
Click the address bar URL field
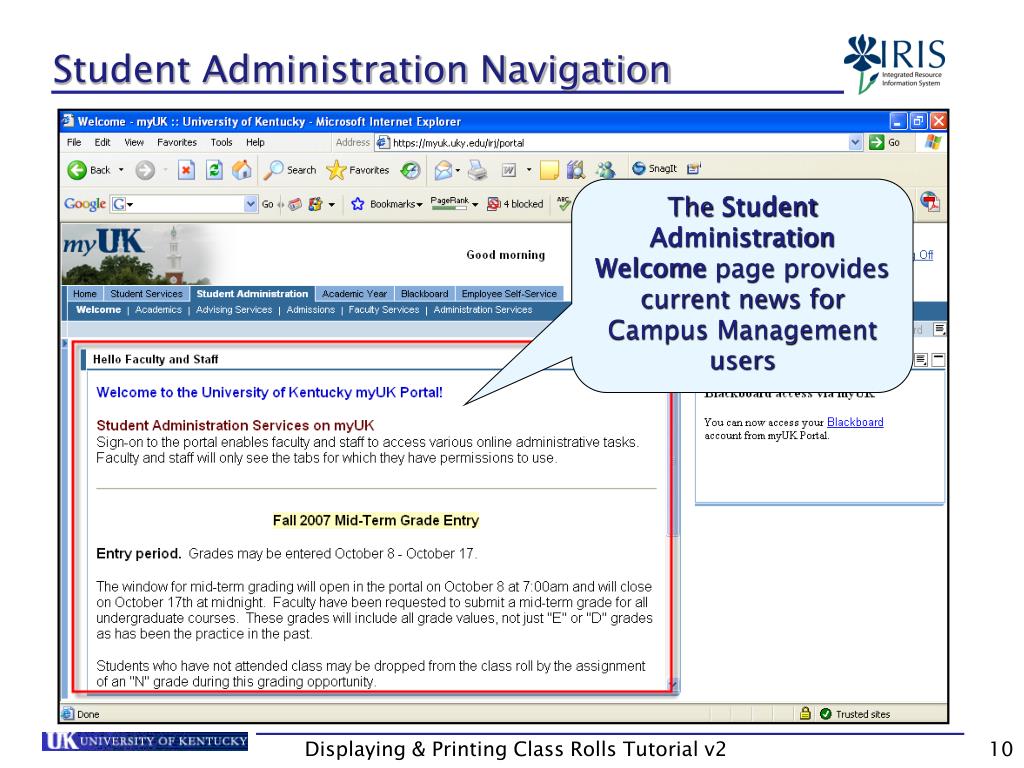[613, 142]
